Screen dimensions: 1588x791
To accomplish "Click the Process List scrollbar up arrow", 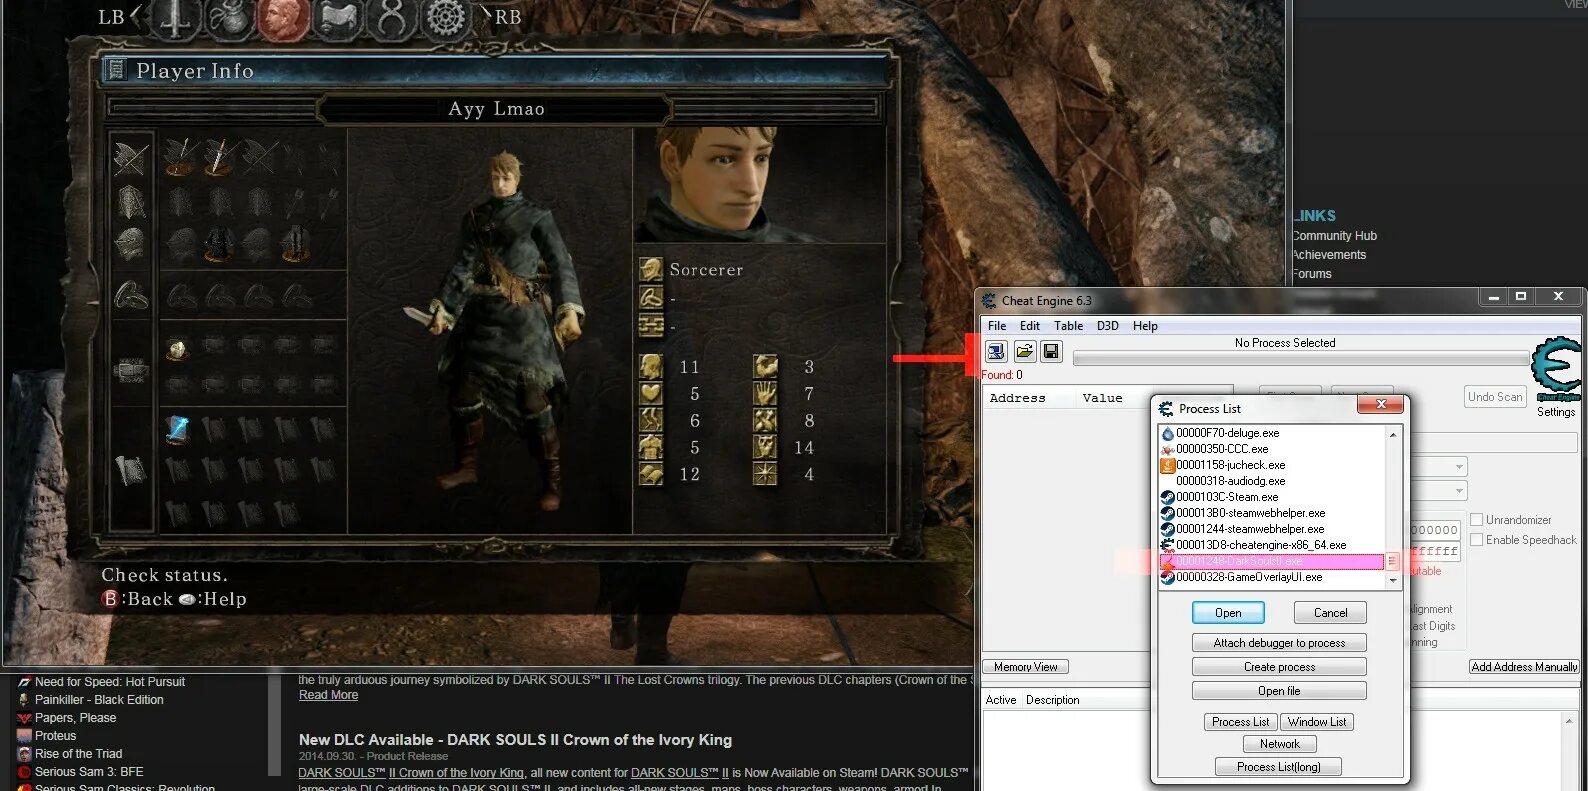I will tap(1393, 434).
